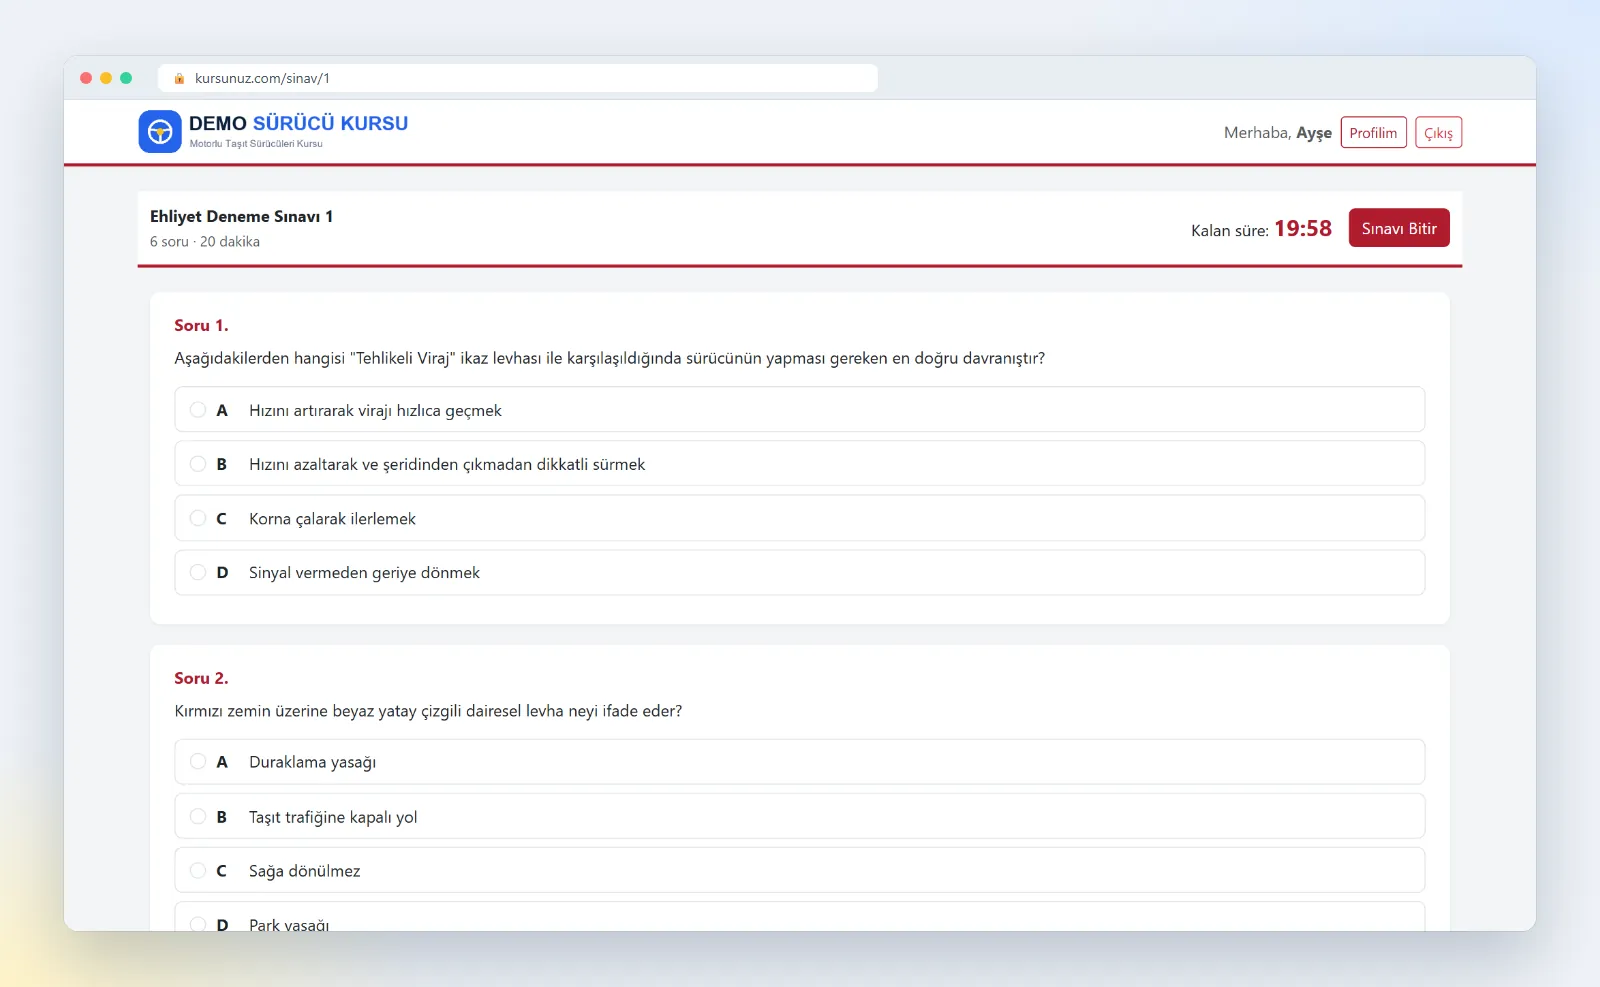This screenshot has width=1600, height=987.
Task: Click the DEMO SÜRÜCÜ KURSU title link
Action: pyautogui.click(x=298, y=123)
